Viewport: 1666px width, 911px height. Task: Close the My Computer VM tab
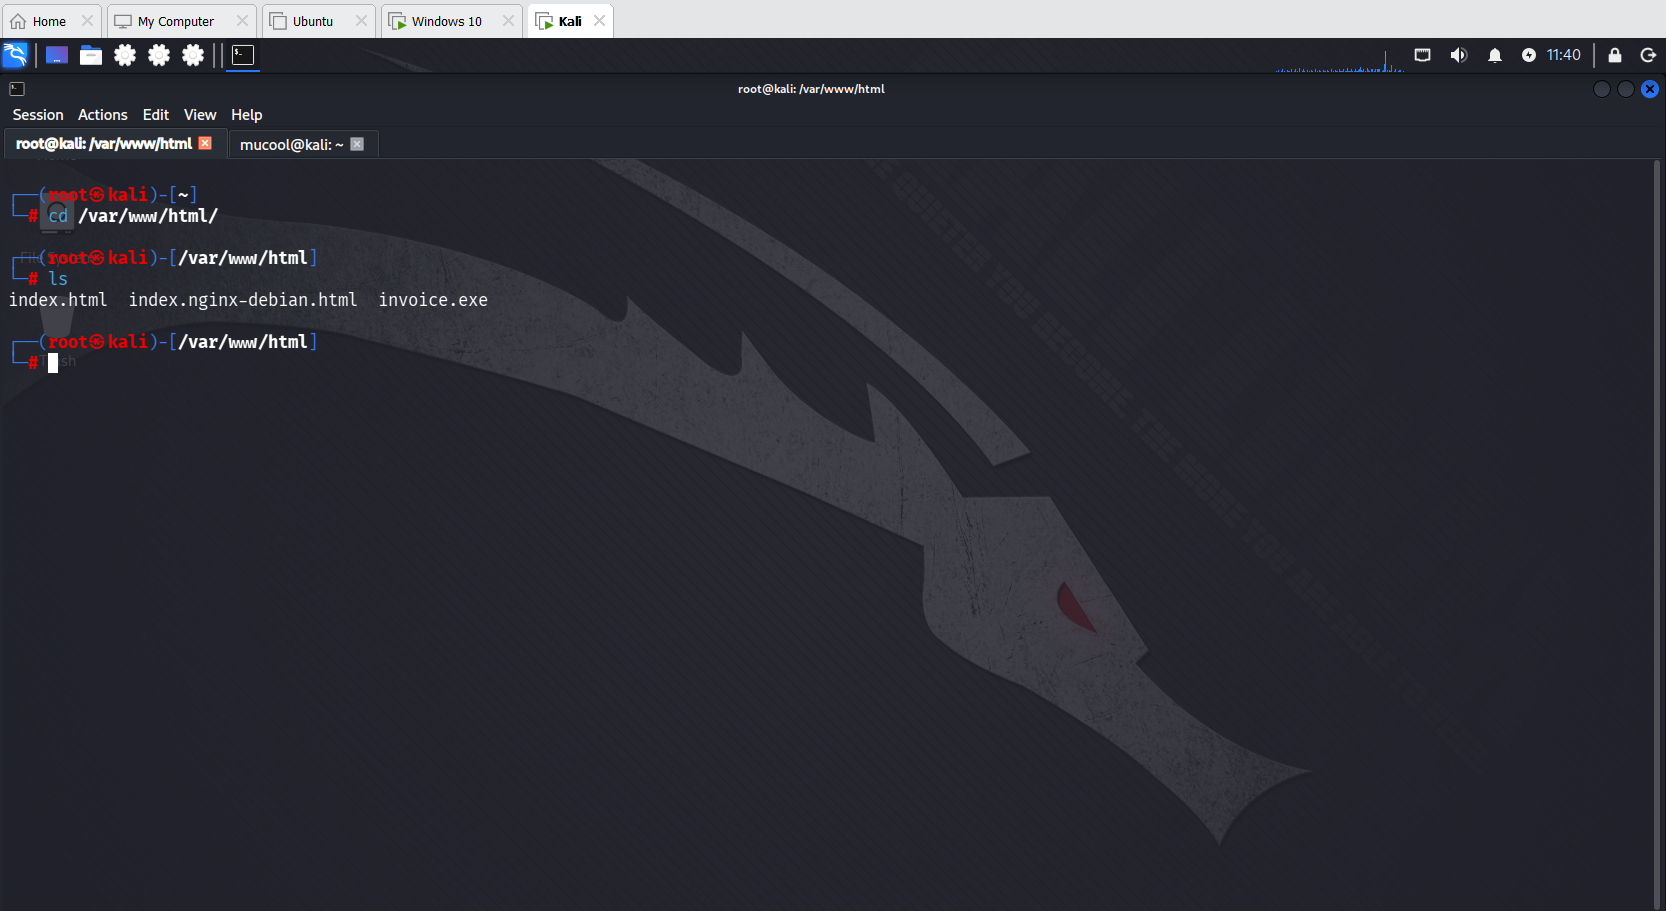point(242,21)
